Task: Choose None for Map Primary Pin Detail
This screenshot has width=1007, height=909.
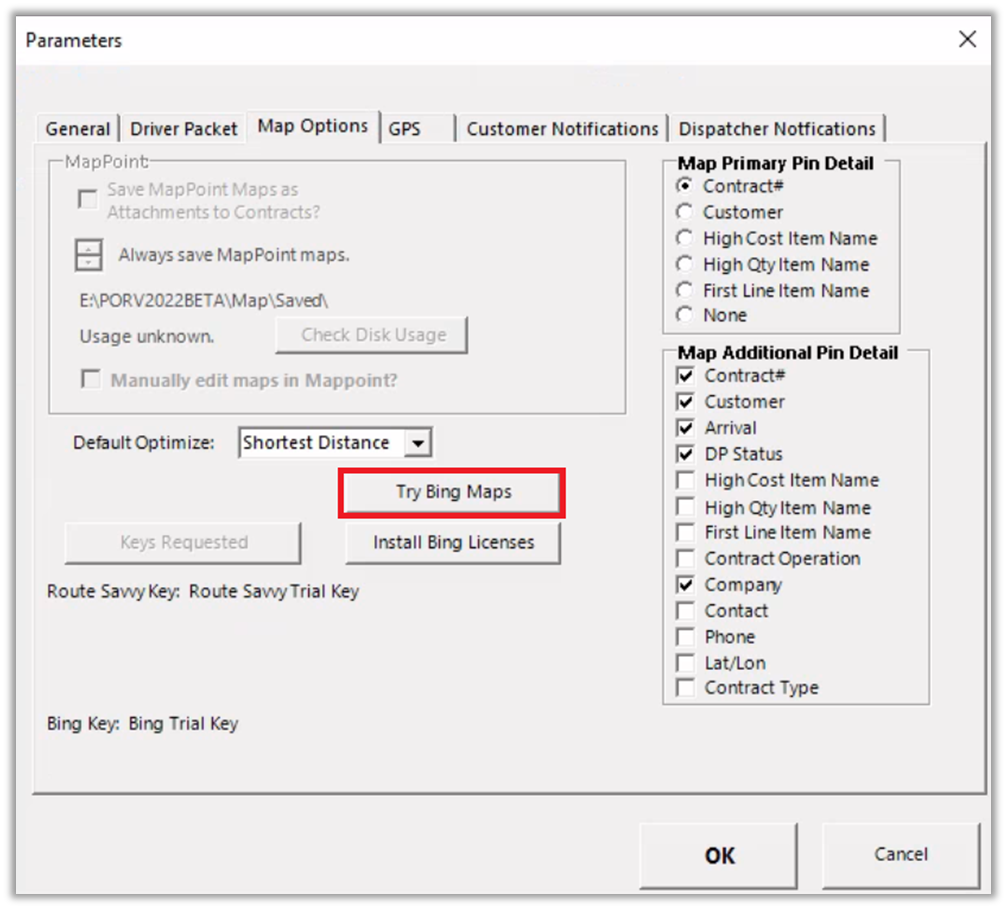Action: click(685, 315)
